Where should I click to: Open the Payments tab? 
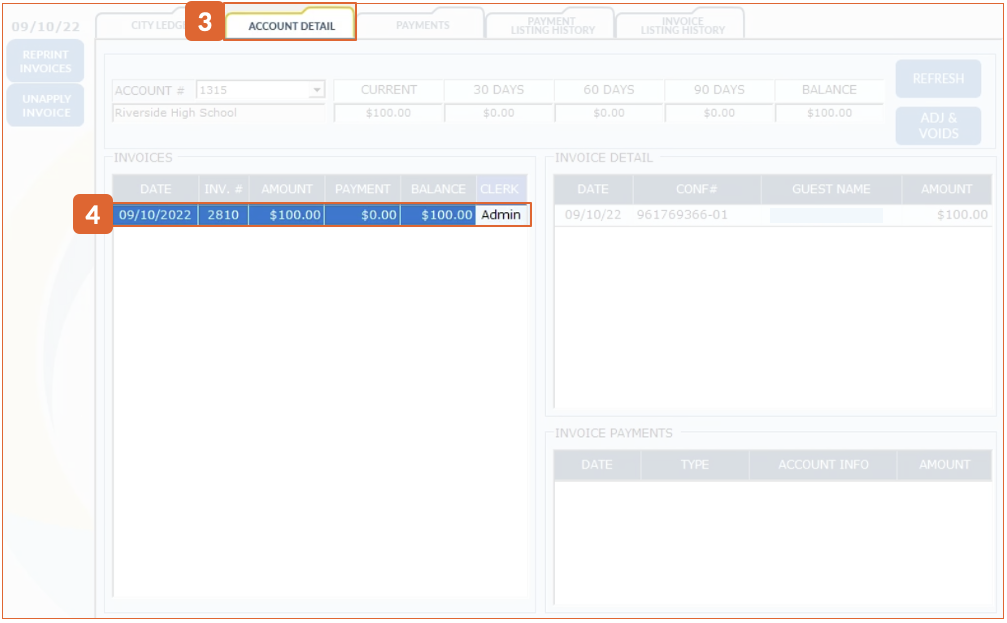tap(422, 25)
